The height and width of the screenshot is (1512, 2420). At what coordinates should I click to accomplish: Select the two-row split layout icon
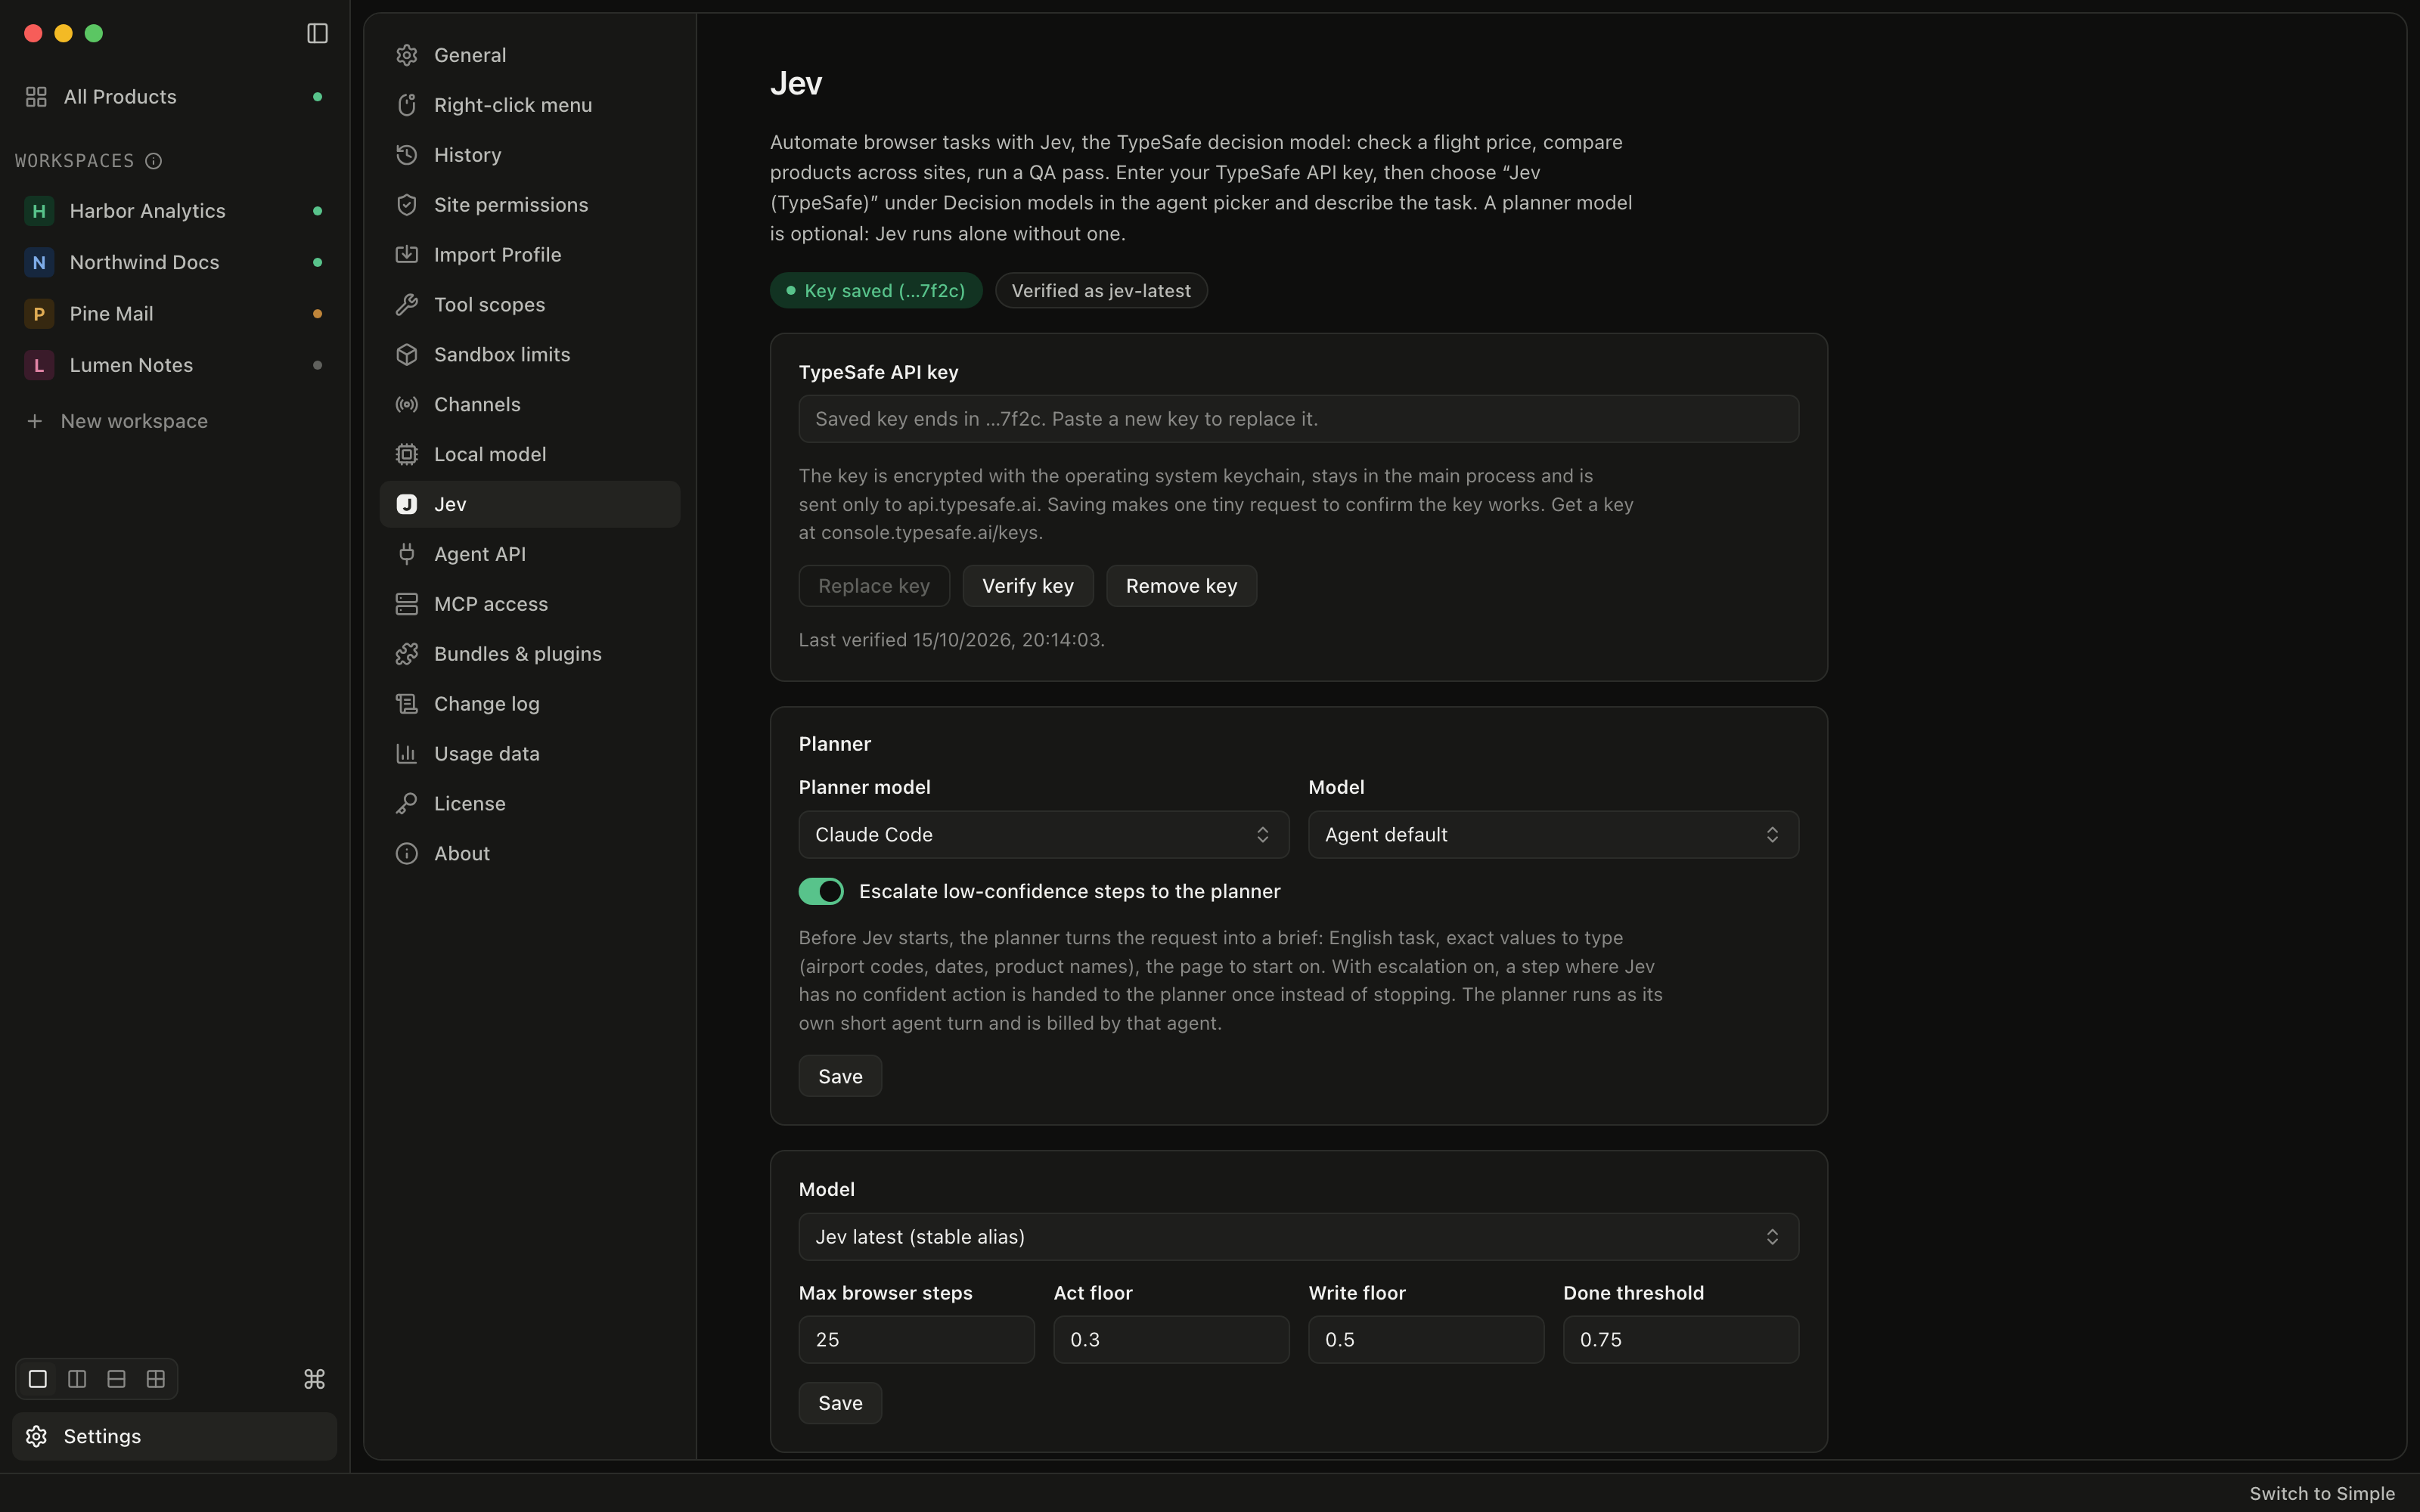pos(116,1379)
